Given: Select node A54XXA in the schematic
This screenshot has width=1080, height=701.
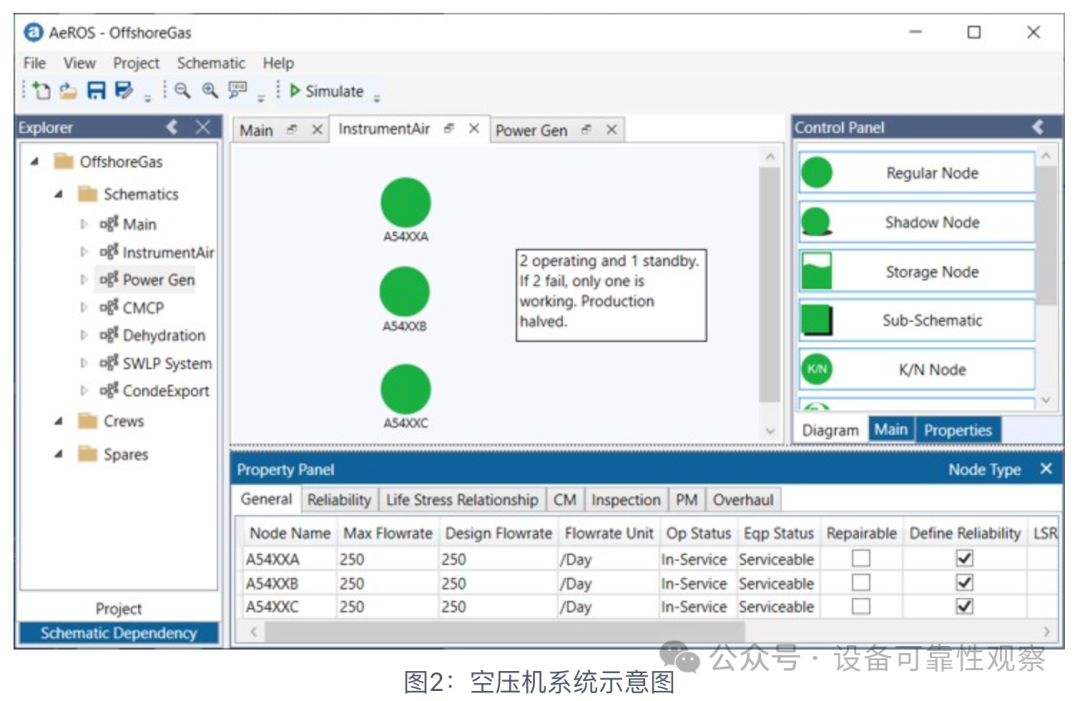Looking at the screenshot, I should pyautogui.click(x=406, y=202).
